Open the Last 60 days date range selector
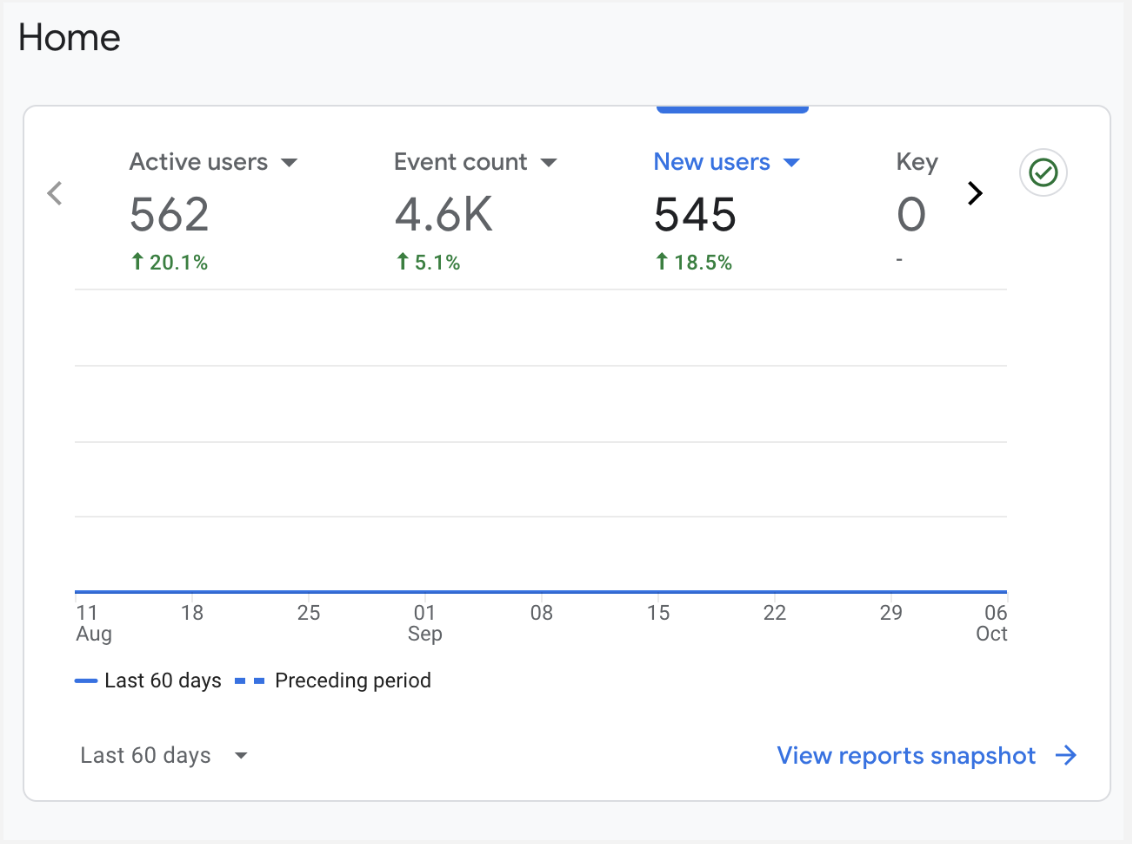The image size is (1132, 844). (x=163, y=756)
